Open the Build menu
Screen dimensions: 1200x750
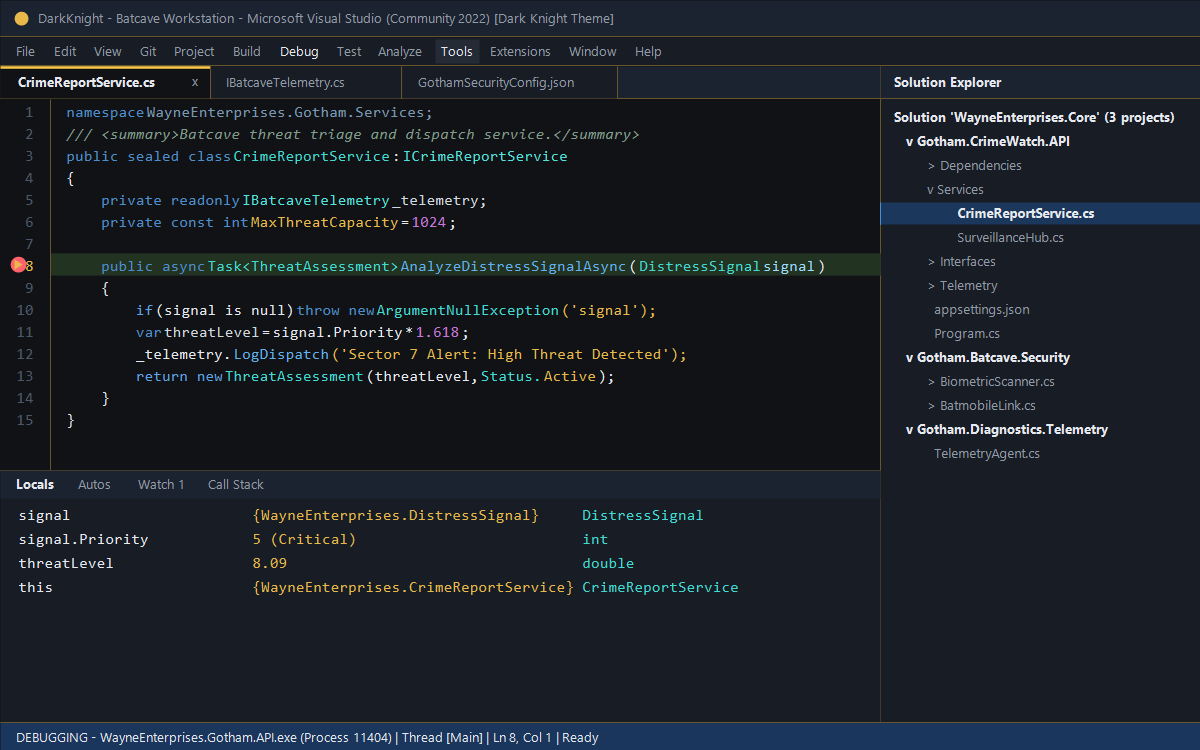pos(247,51)
